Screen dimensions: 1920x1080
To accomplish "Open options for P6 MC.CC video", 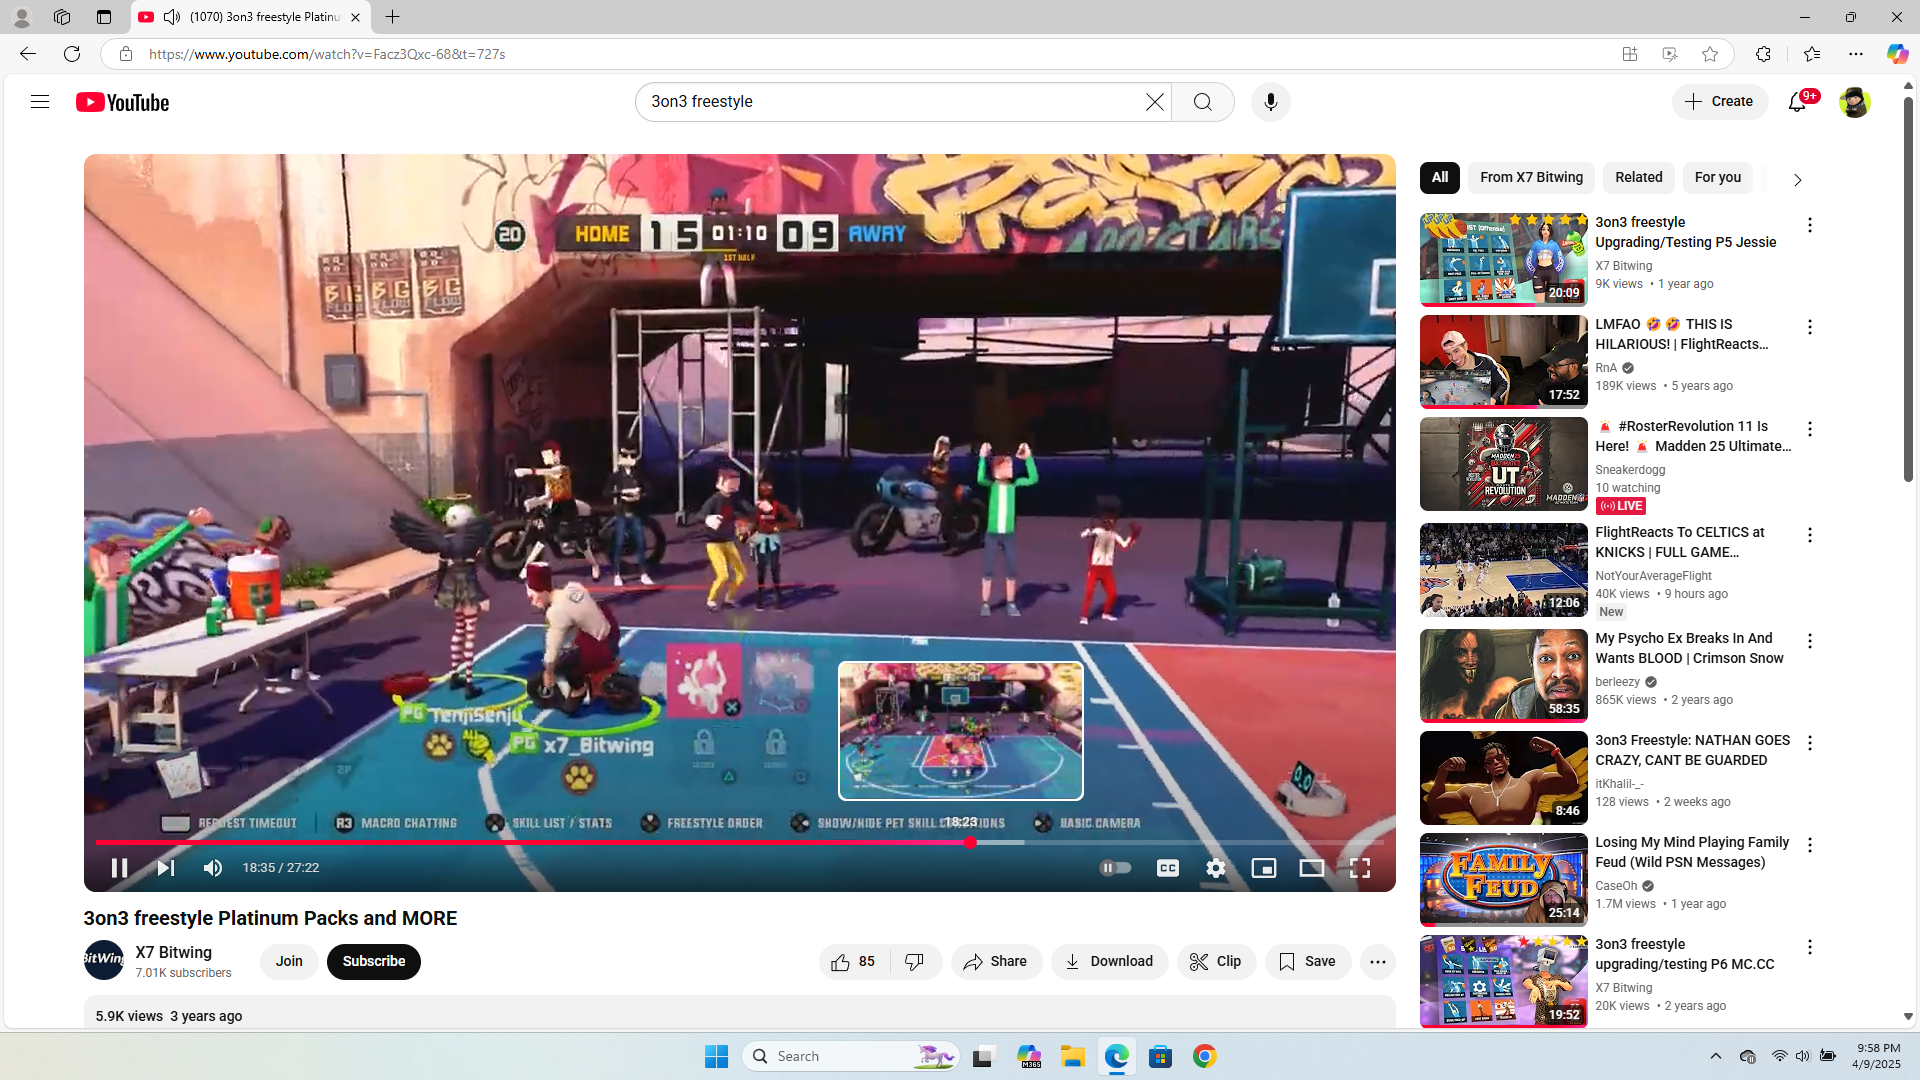I will pyautogui.click(x=1810, y=947).
